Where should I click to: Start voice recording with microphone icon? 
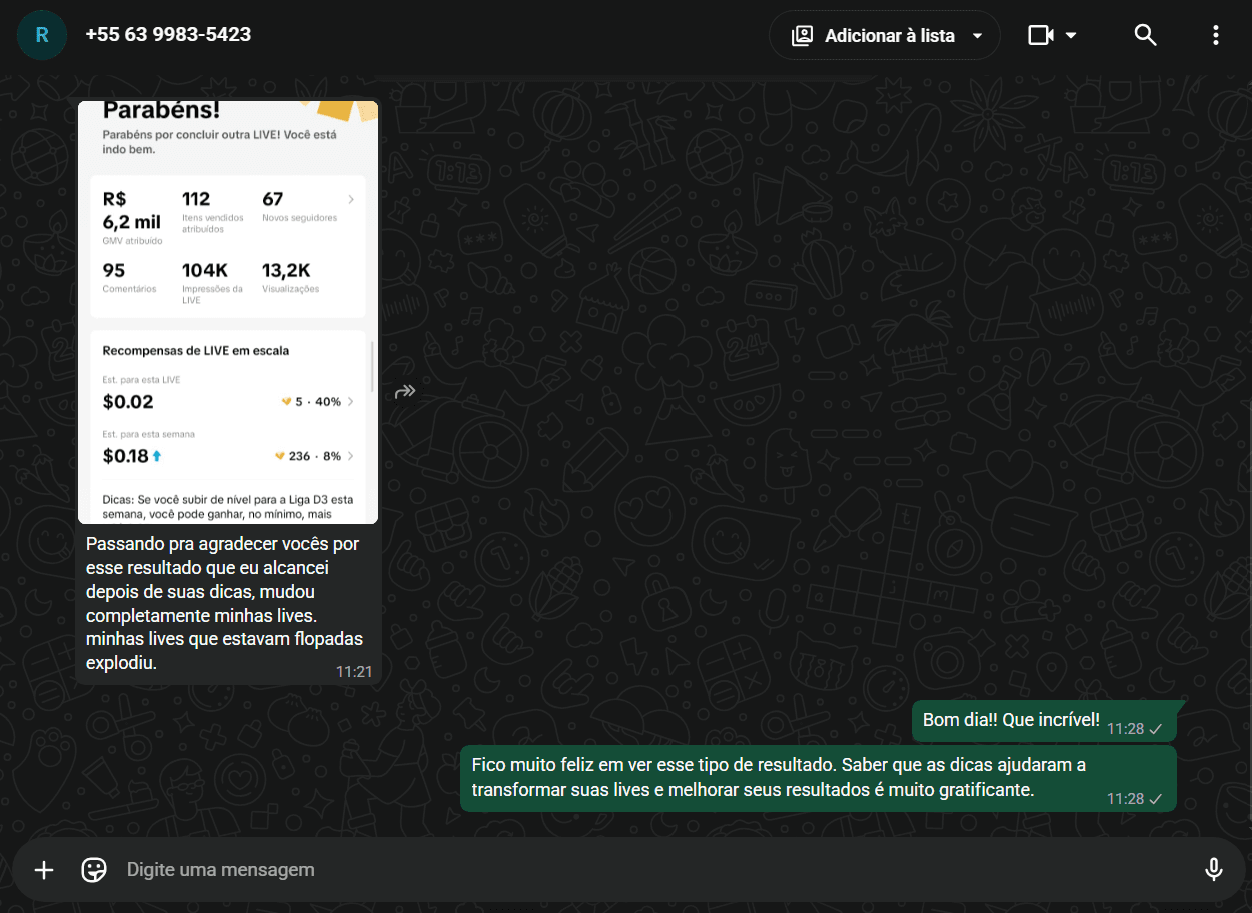coord(1213,870)
